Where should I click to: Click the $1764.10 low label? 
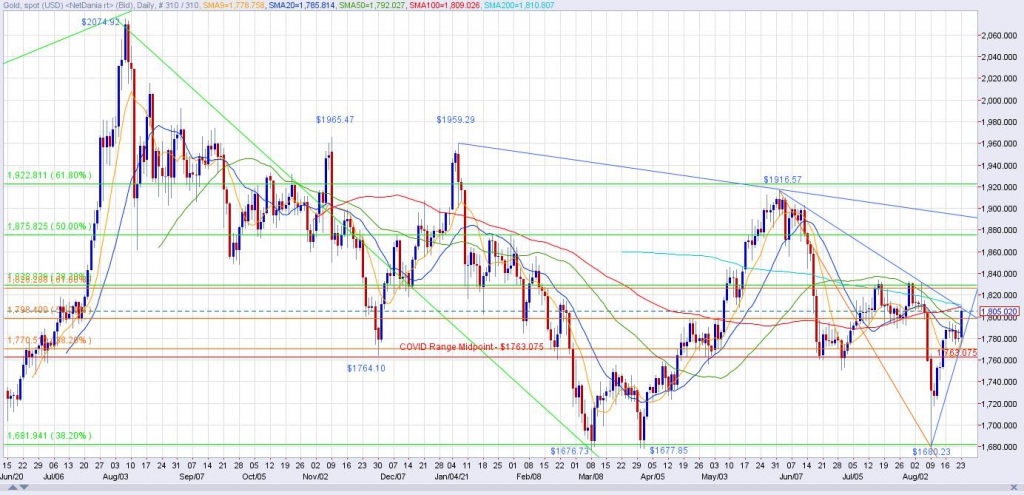(366, 368)
